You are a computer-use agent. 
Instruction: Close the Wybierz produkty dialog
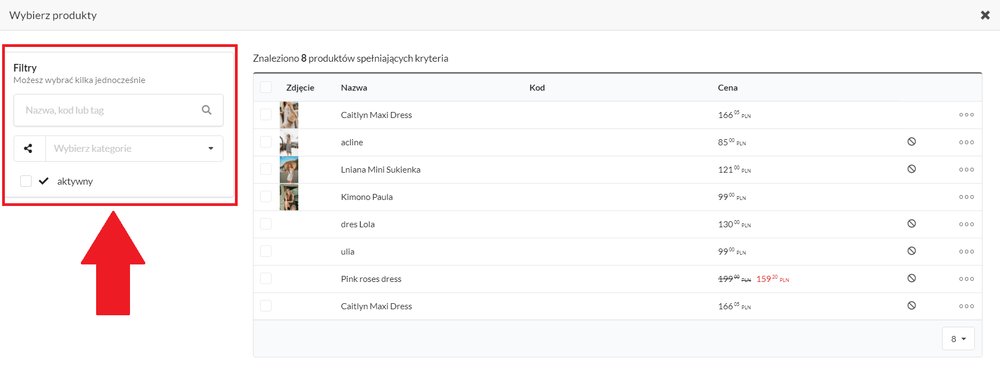point(985,15)
